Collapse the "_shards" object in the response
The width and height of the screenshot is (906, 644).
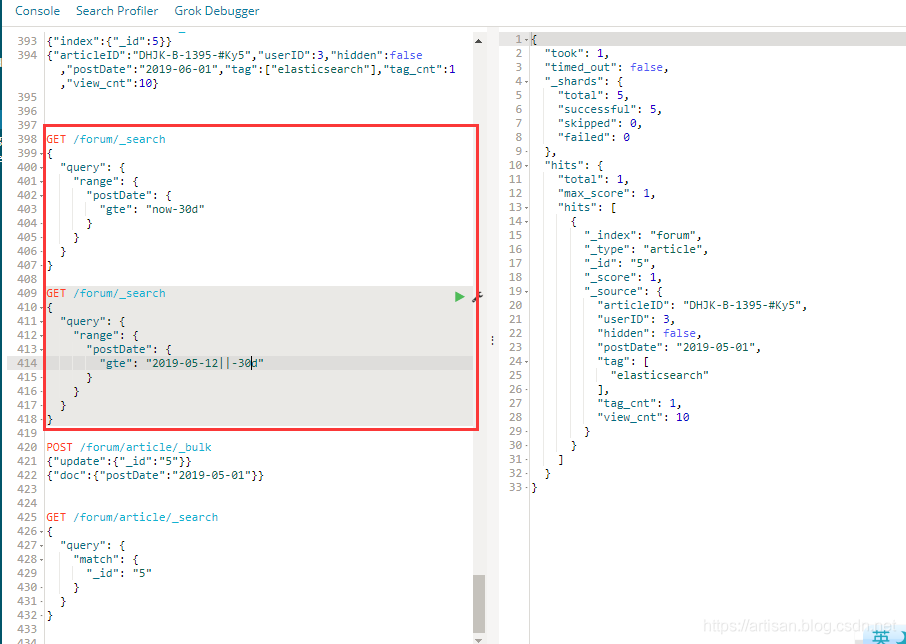point(525,80)
